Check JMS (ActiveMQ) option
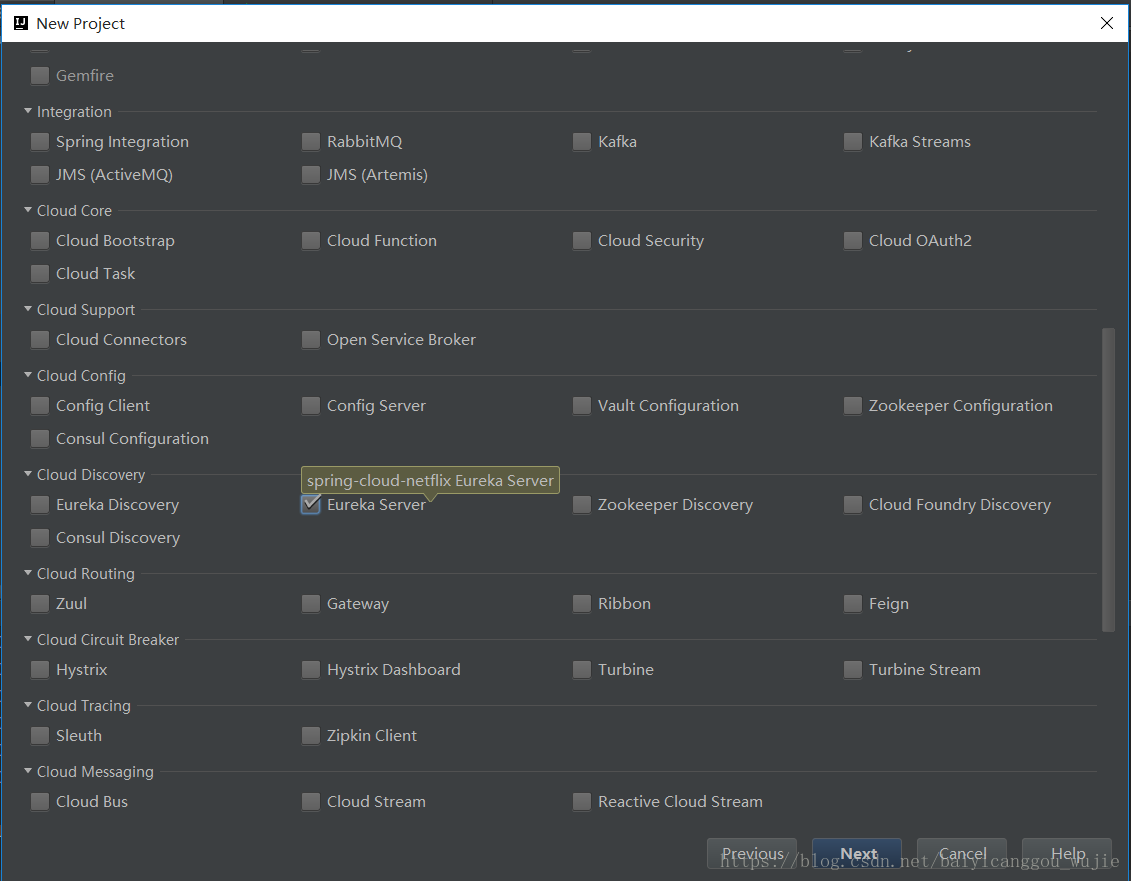The image size is (1131, 881). point(40,175)
